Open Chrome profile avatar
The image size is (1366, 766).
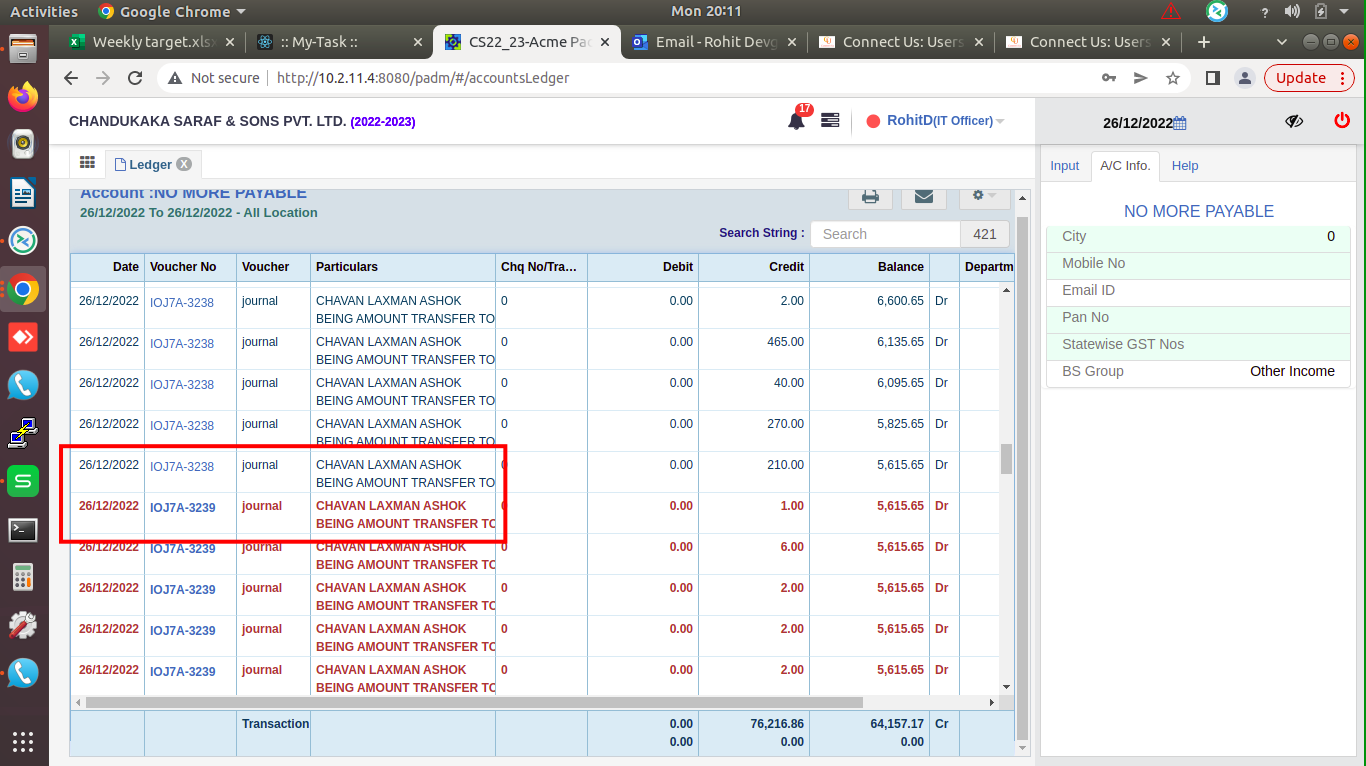(x=1244, y=78)
